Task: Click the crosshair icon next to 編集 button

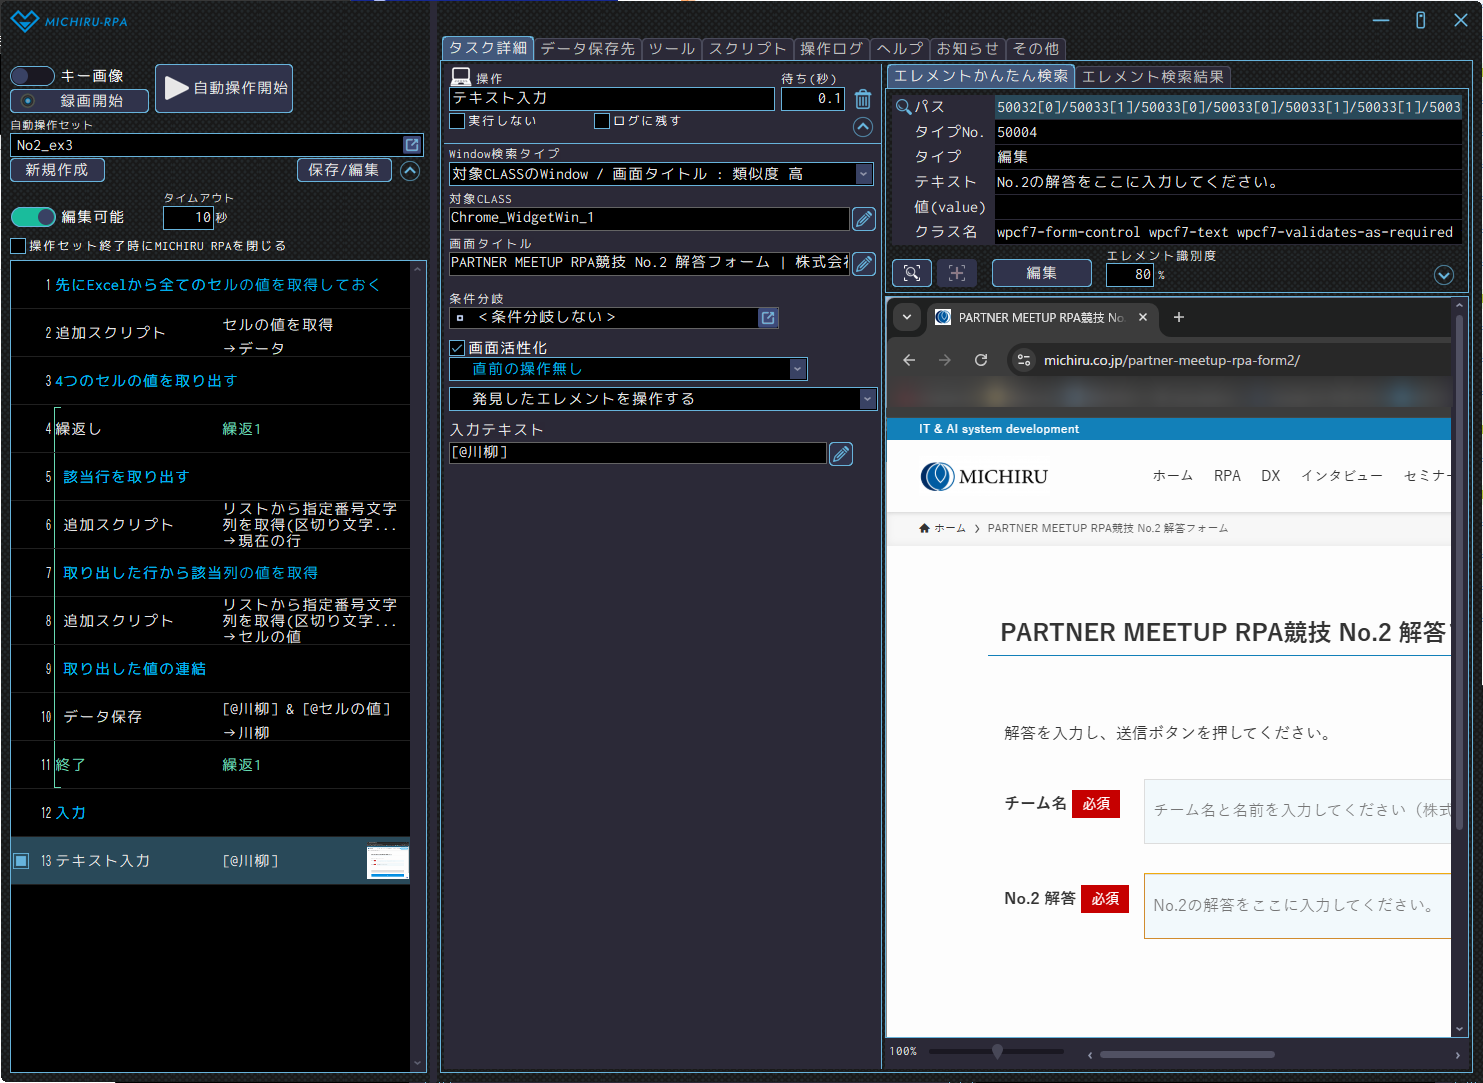Action: coord(957,273)
